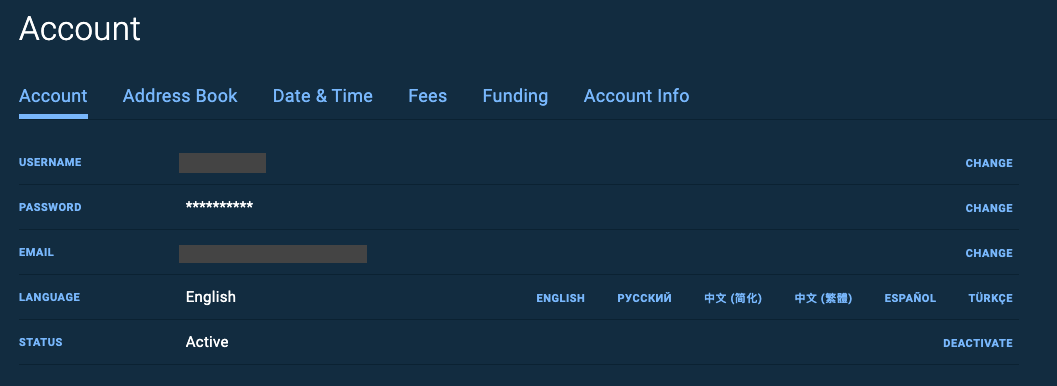
Task: Select TÜRKÇE language option
Action: tap(990, 298)
